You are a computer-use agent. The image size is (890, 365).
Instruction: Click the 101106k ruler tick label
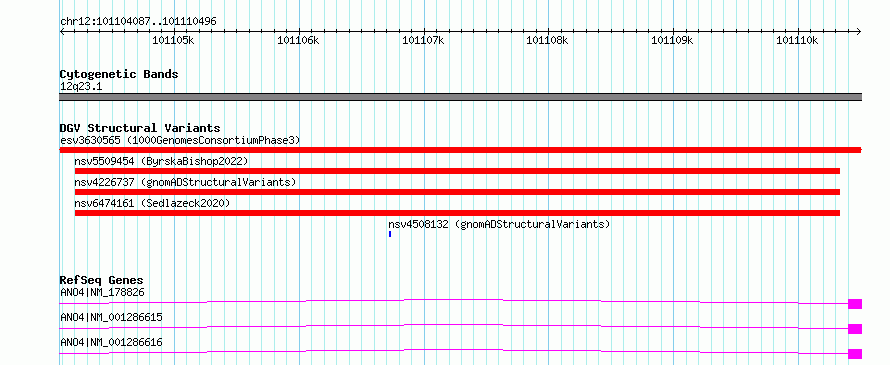coord(298,40)
